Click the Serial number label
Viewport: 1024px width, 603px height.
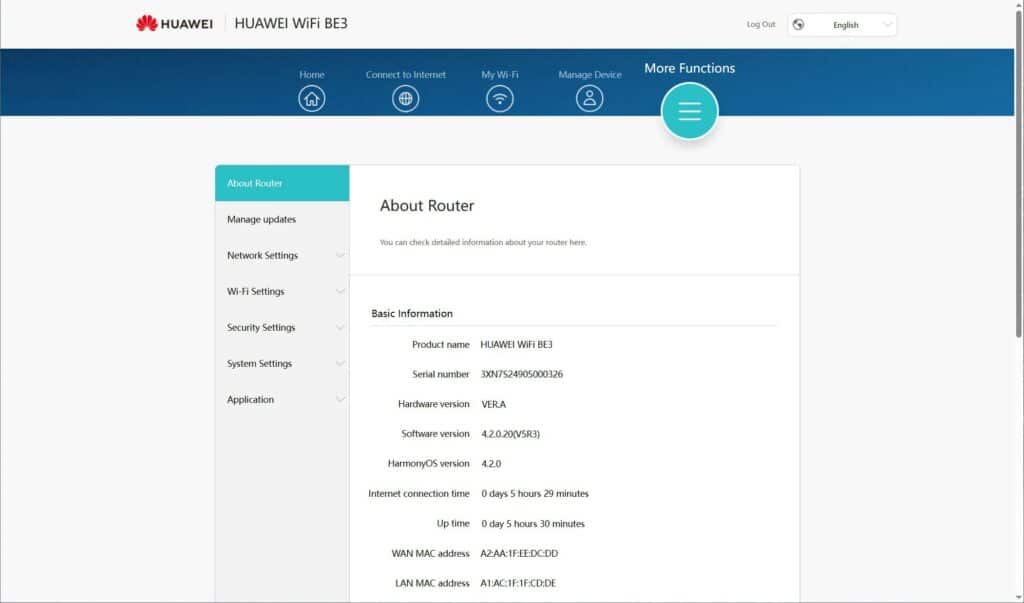[441, 374]
